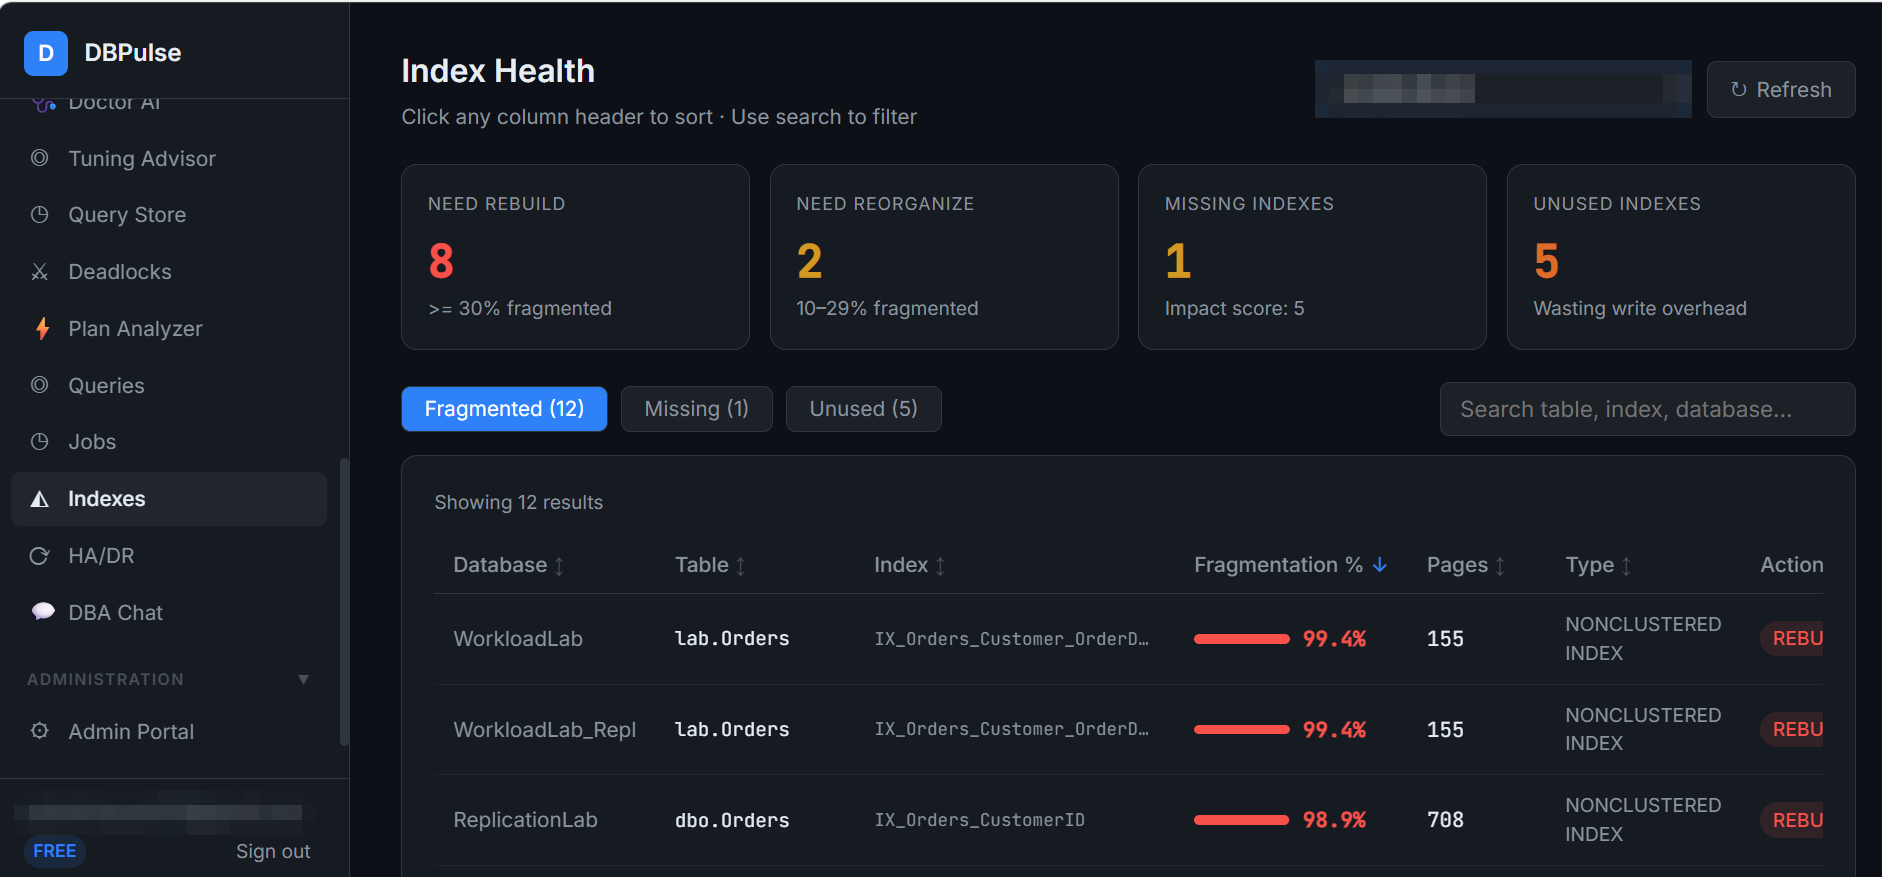
Task: Sort by the Index column arrows
Action: coord(940,566)
